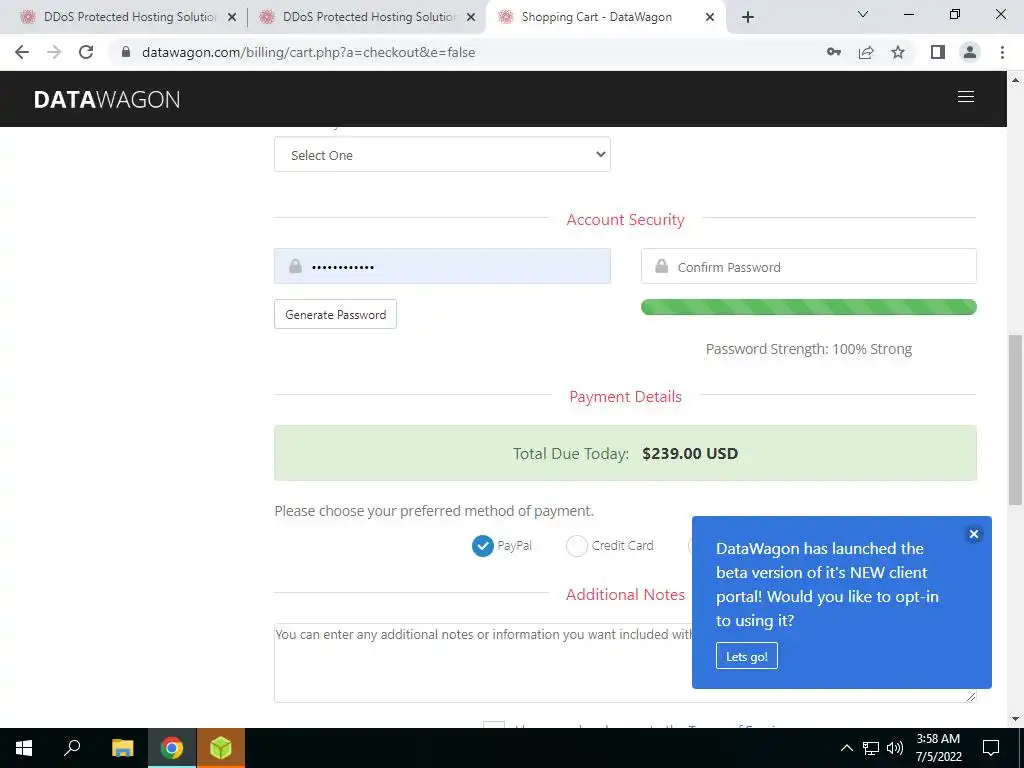The width and height of the screenshot is (1024, 768).
Task: Expand the Select One dropdown
Action: 442,155
